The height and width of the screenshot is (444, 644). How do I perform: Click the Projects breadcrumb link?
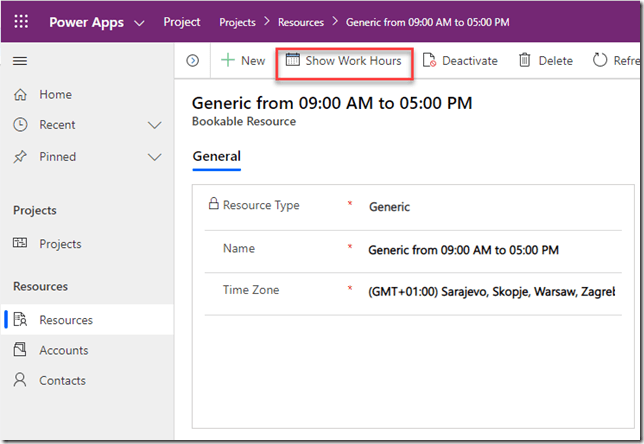[x=238, y=22]
